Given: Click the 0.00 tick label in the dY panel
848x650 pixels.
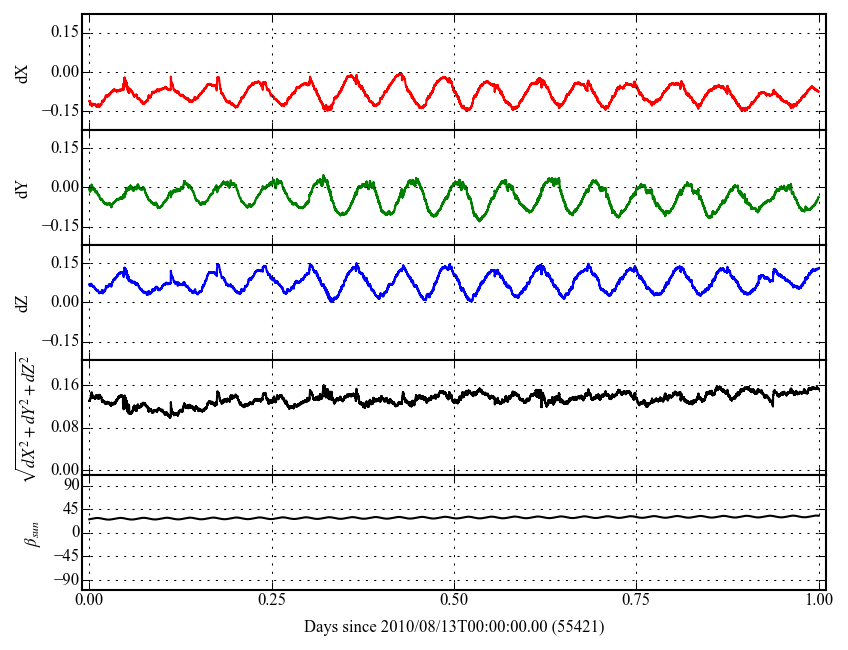Looking at the screenshot, I should 62,187.
